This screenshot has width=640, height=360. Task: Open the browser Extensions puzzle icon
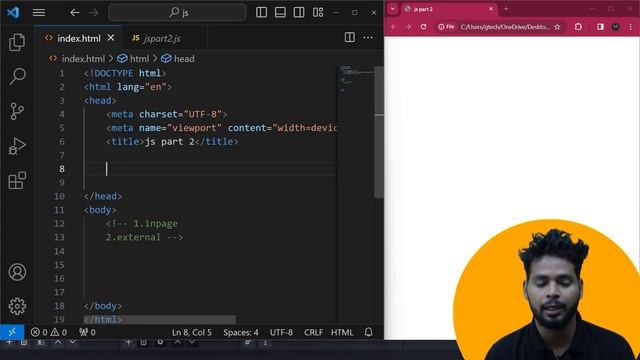[578, 27]
